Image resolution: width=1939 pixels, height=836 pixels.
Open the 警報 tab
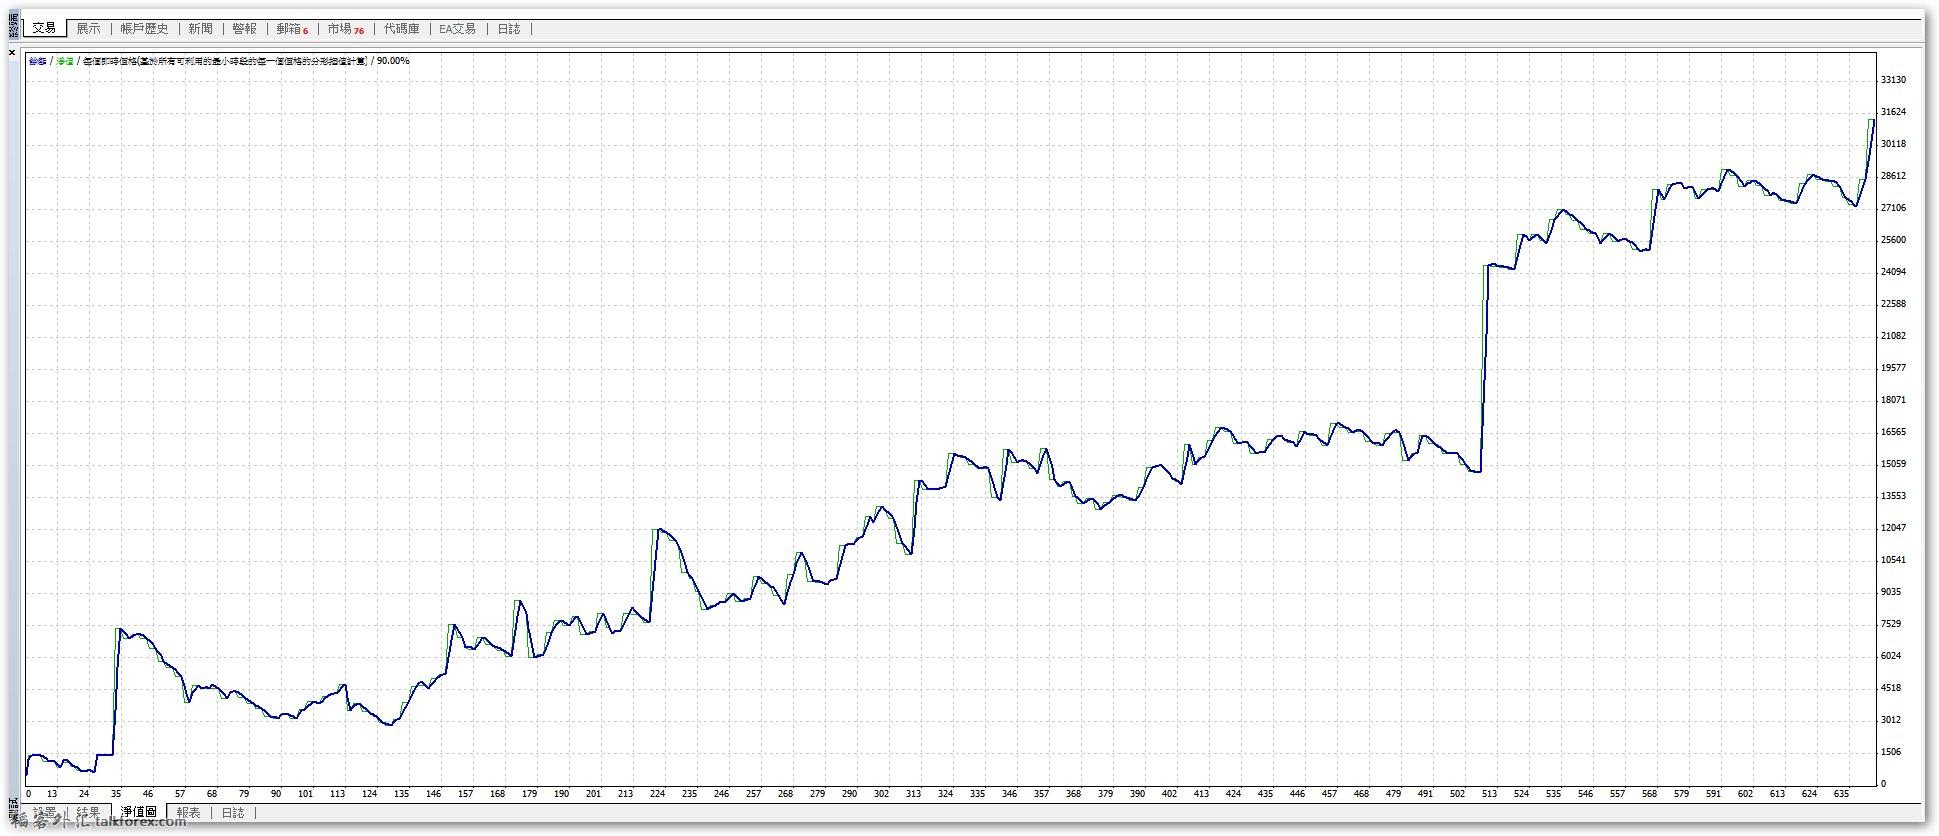coord(244,29)
